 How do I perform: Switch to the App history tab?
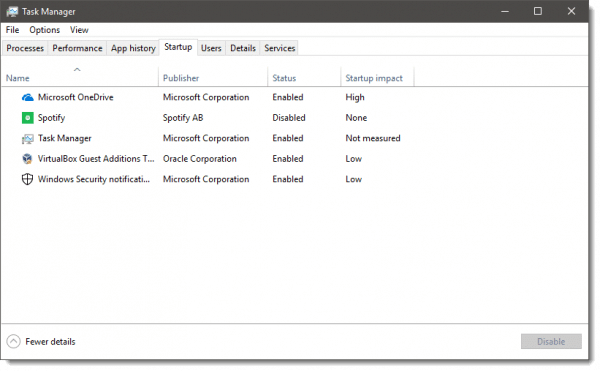click(x=133, y=48)
